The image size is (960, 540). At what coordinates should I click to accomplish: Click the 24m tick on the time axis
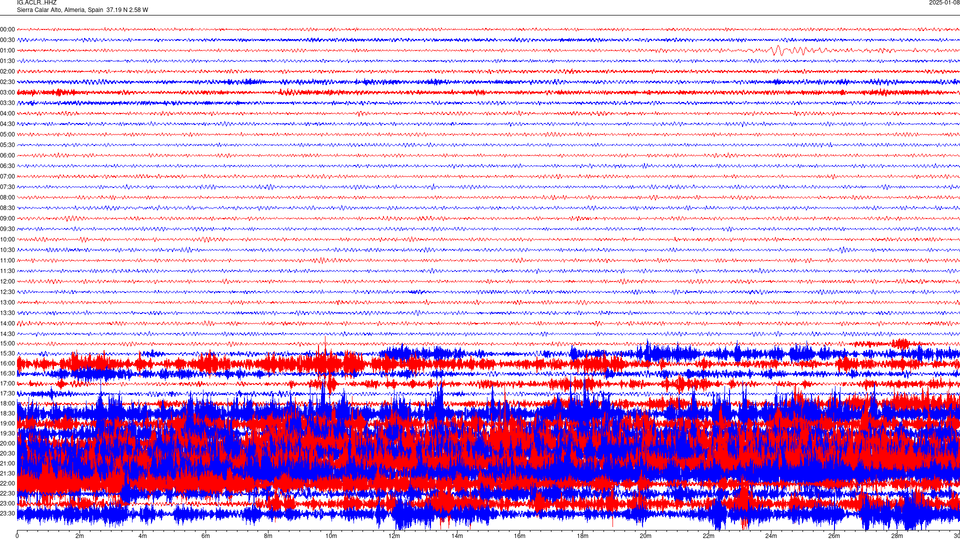point(771,536)
